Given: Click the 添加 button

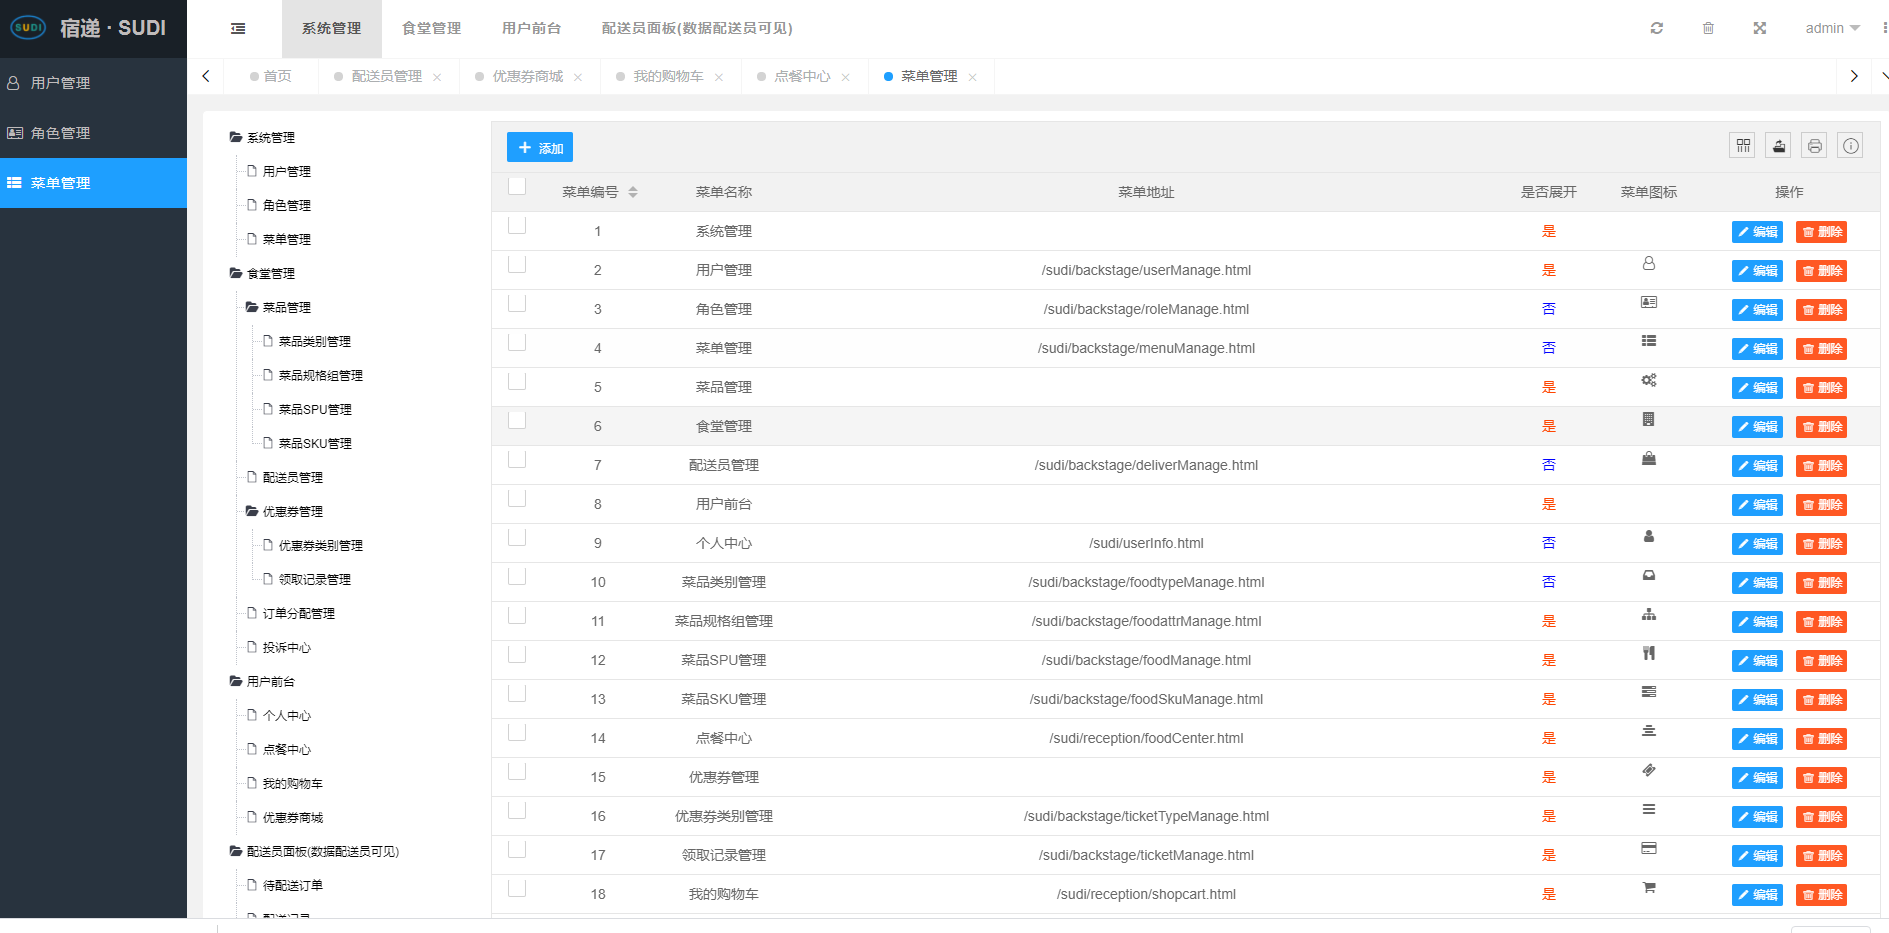Looking at the screenshot, I should click(x=540, y=147).
